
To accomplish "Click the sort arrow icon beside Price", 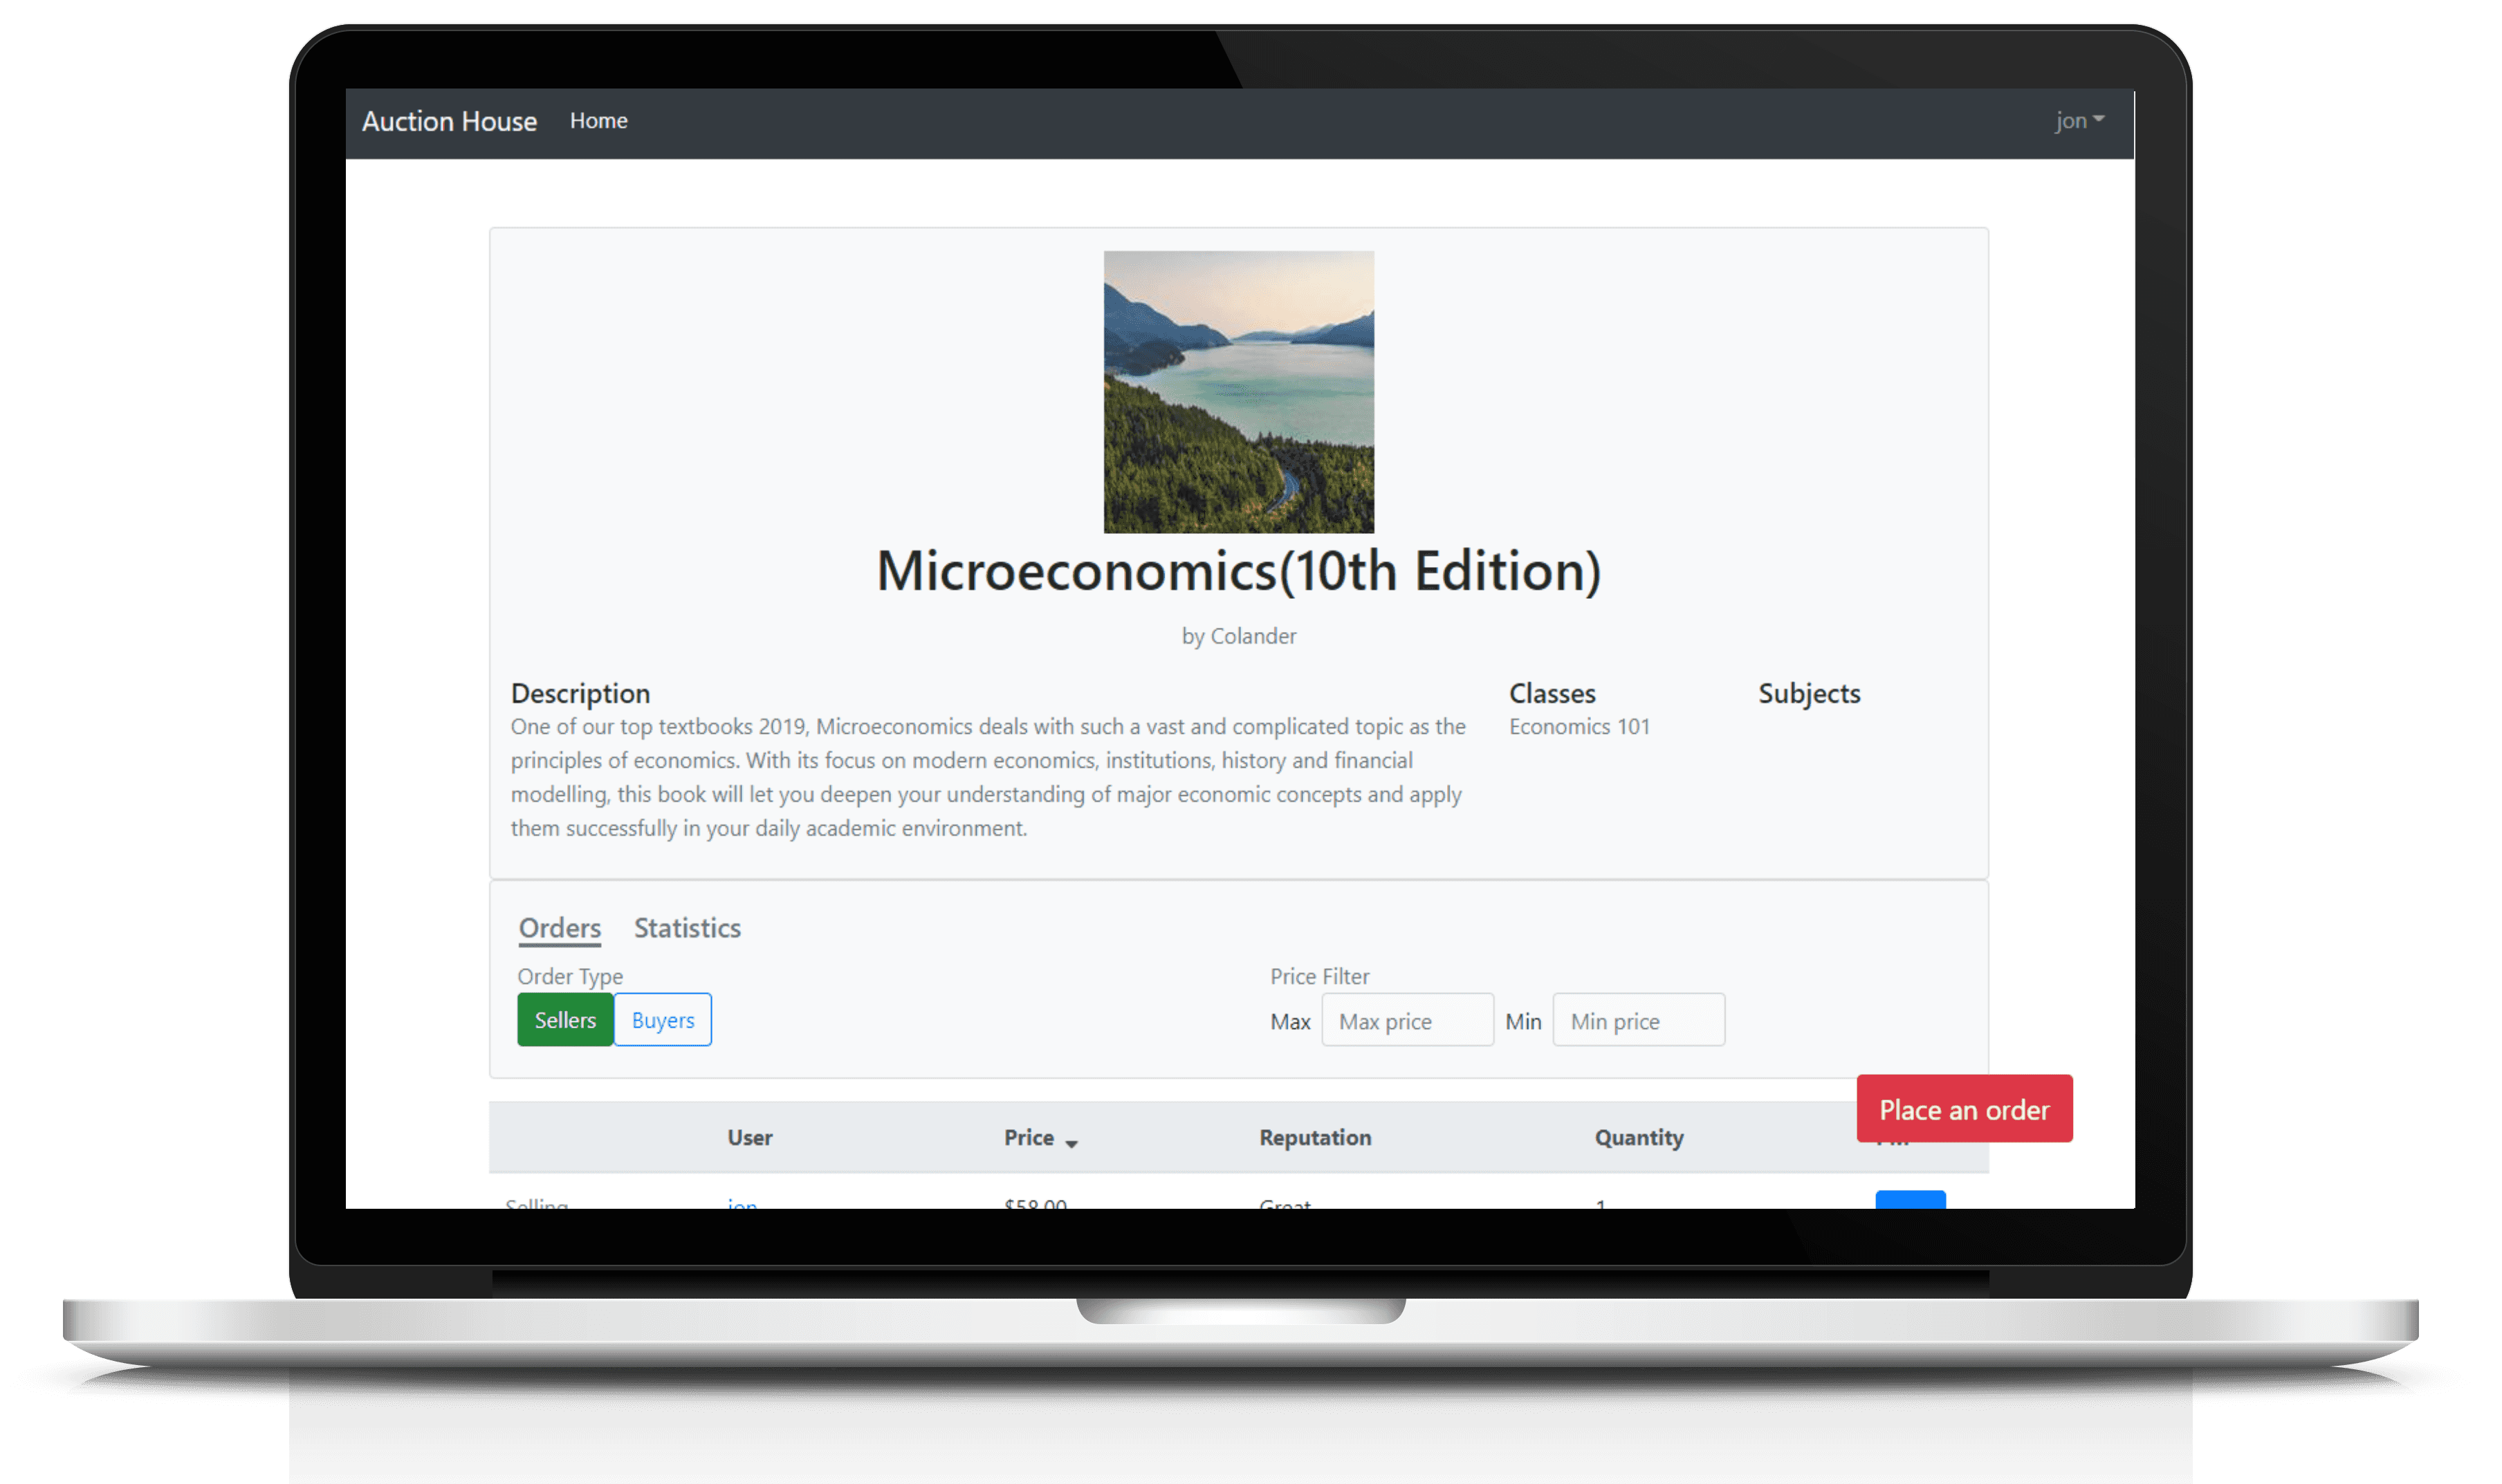I will coord(1071,1143).
